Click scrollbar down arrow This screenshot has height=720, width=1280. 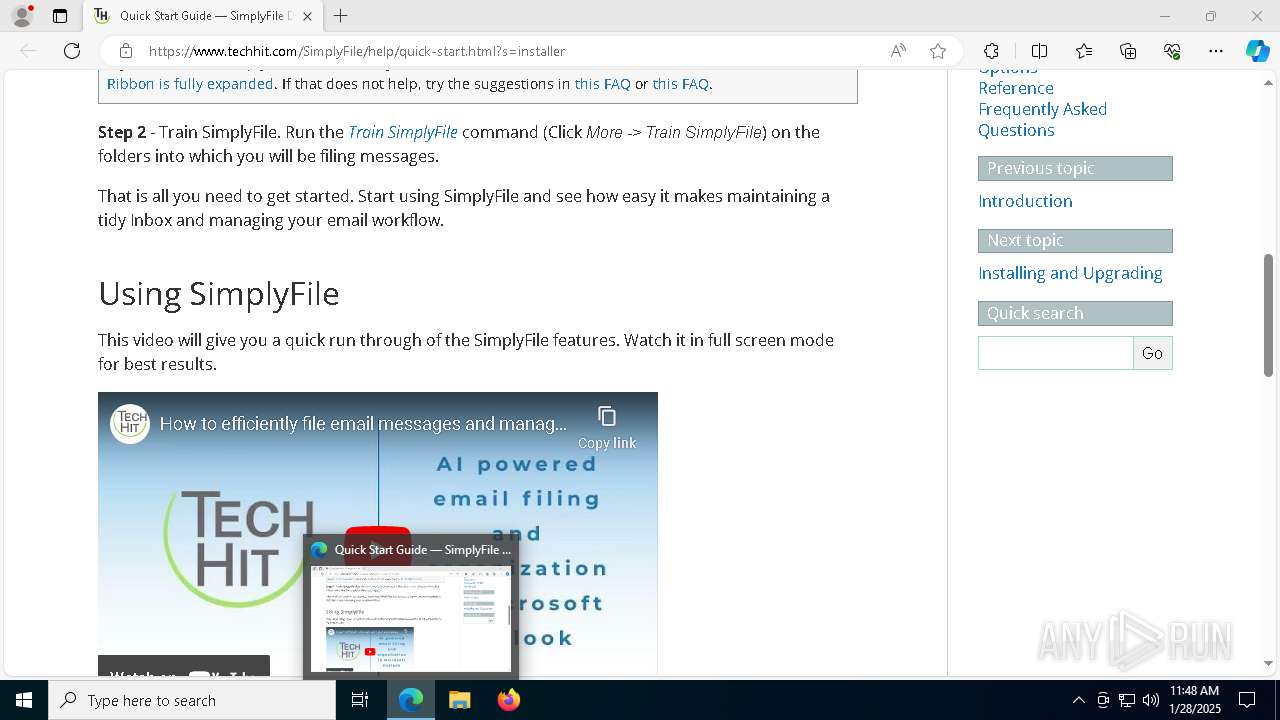tap(1268, 663)
